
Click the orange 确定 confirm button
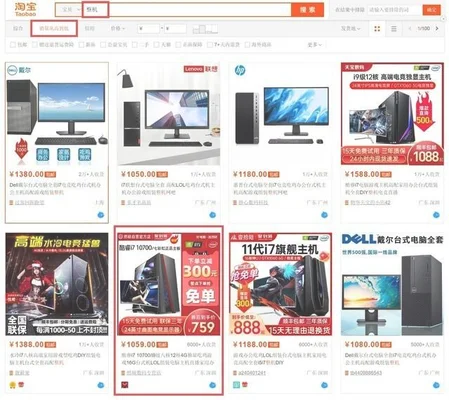[x=431, y=10]
